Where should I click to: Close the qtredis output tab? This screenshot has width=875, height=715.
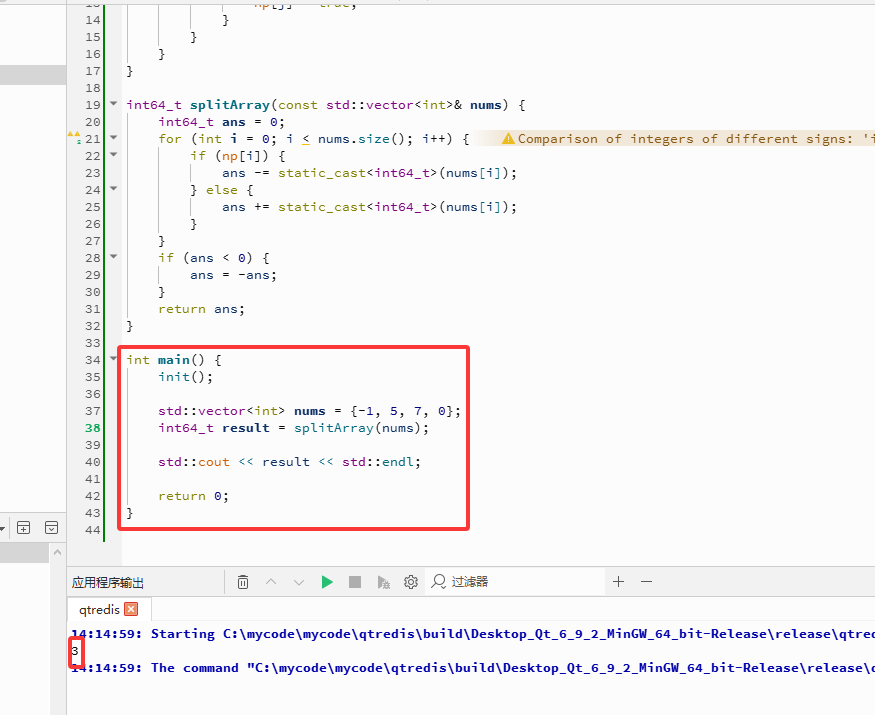tap(131, 609)
